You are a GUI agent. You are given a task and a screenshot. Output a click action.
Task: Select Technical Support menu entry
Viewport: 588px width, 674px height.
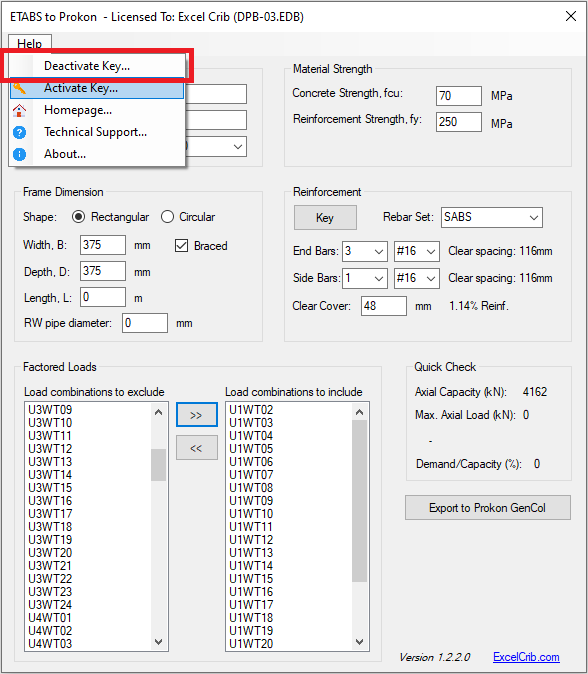click(97, 132)
